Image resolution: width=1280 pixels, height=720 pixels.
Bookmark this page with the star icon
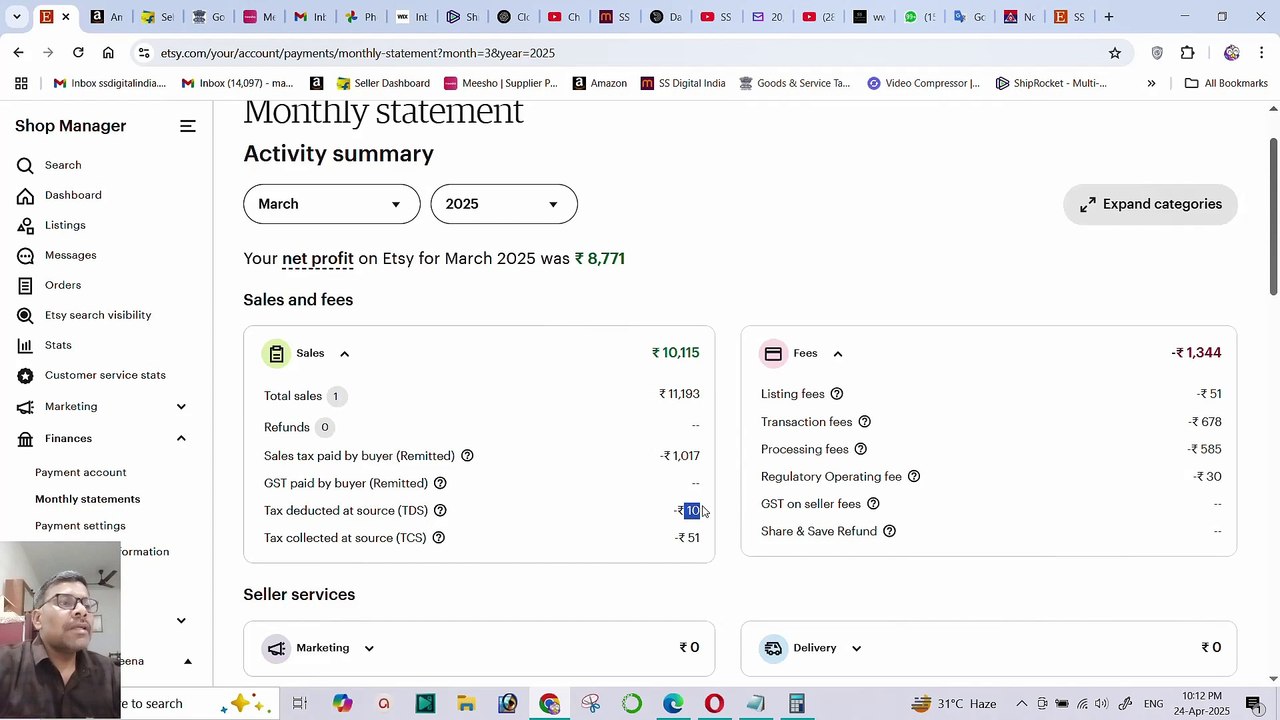pos(1115,53)
